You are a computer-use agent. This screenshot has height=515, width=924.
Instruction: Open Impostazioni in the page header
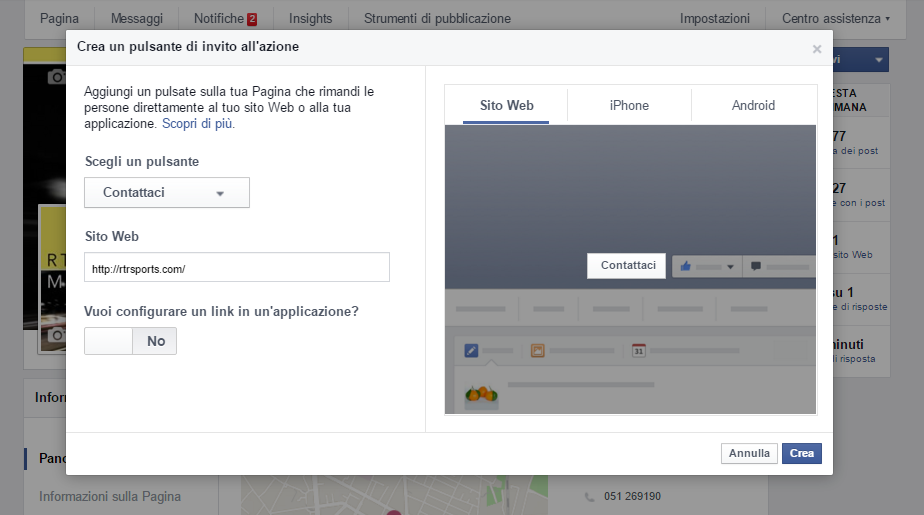point(715,18)
